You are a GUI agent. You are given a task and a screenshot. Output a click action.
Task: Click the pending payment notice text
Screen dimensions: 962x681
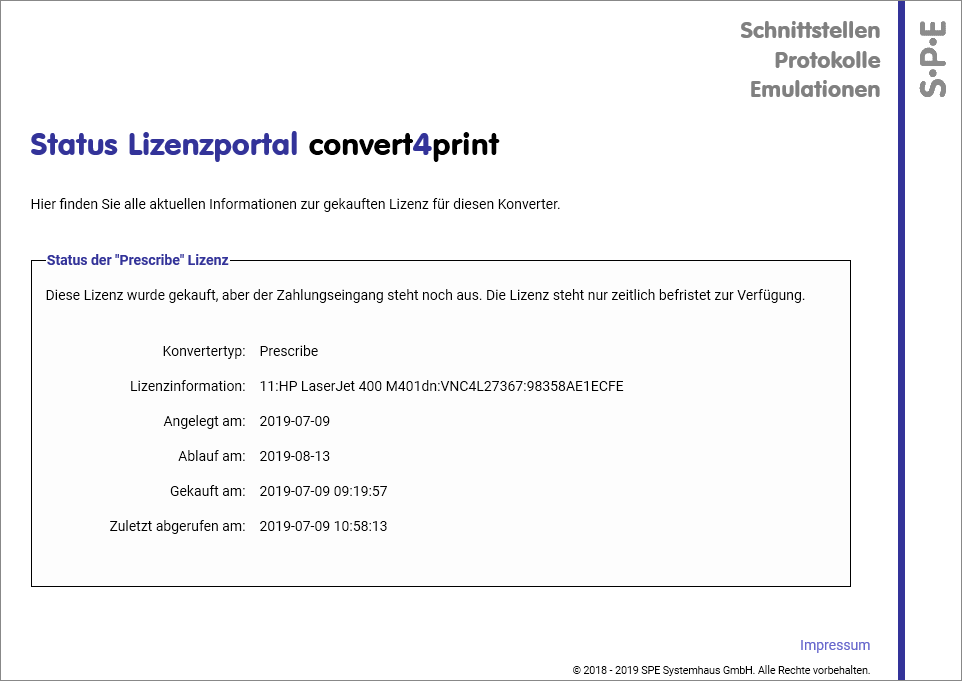425,296
